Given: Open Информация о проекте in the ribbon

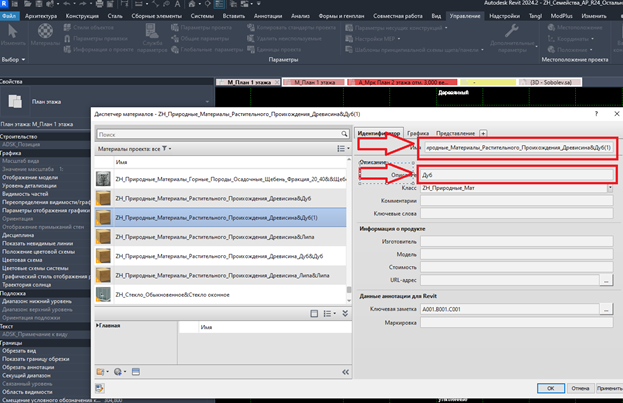Looking at the screenshot, I should pos(99,49).
